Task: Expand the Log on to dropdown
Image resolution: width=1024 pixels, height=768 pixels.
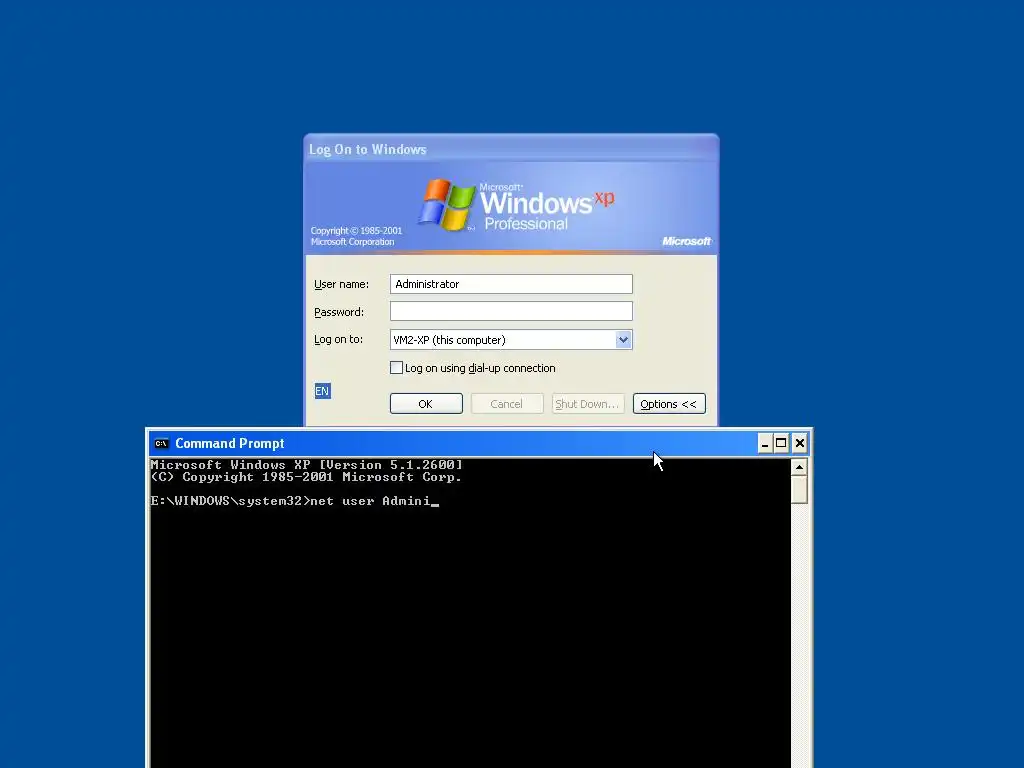Action: 623,340
